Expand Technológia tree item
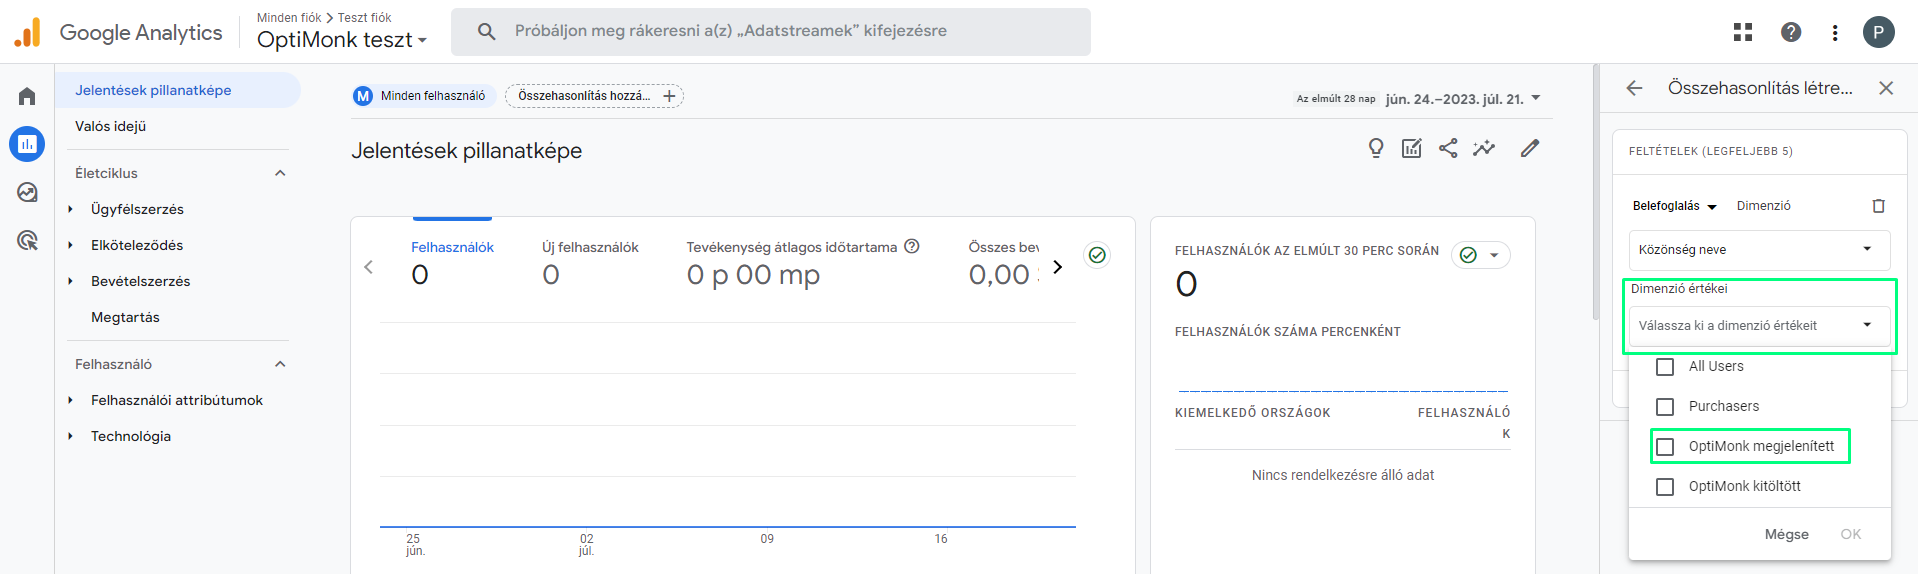The height and width of the screenshot is (574, 1918). 70,436
